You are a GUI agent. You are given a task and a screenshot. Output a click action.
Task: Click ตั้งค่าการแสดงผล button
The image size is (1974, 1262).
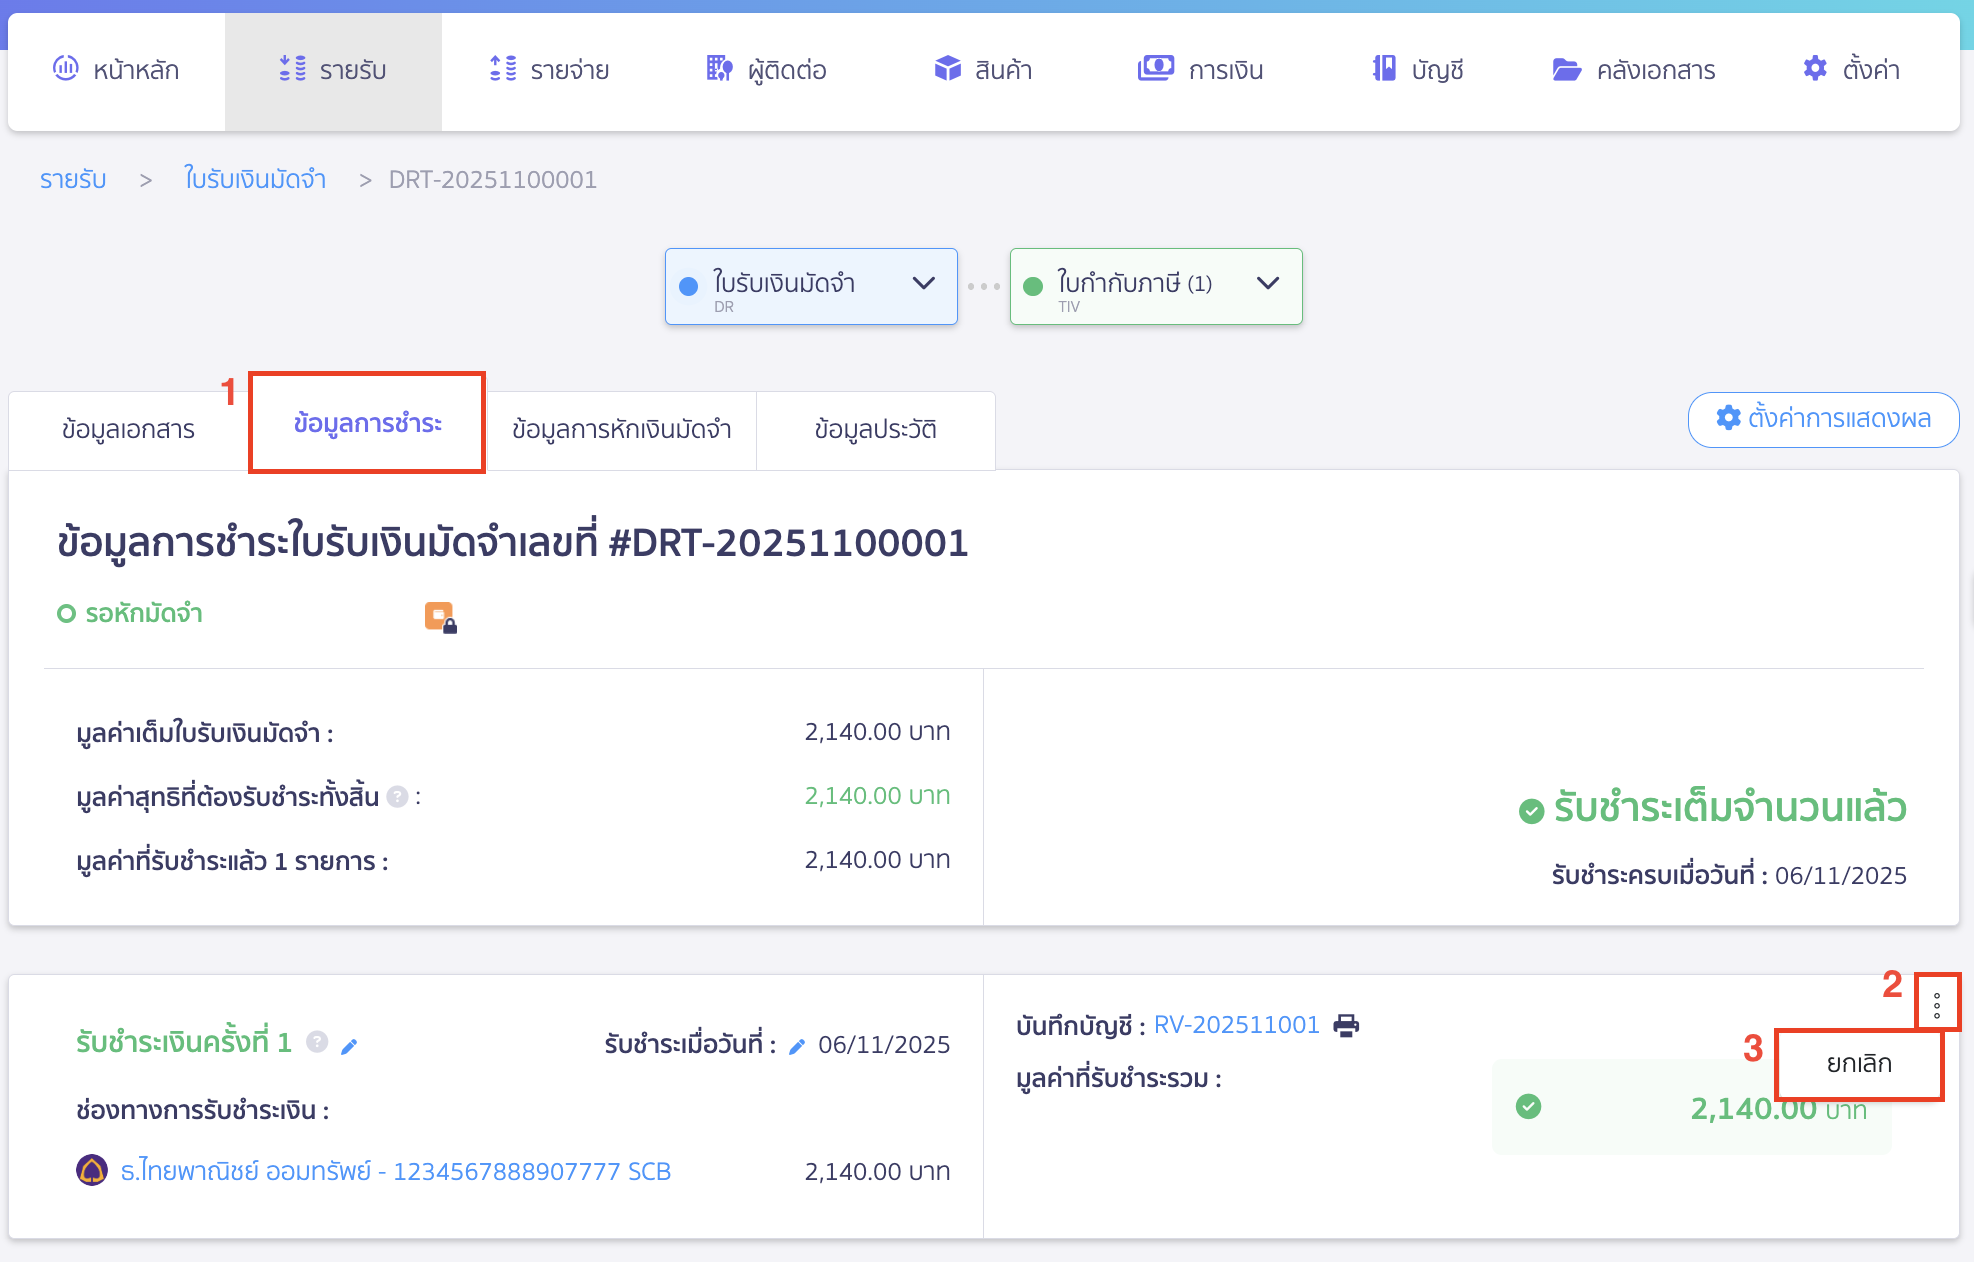click(1822, 419)
